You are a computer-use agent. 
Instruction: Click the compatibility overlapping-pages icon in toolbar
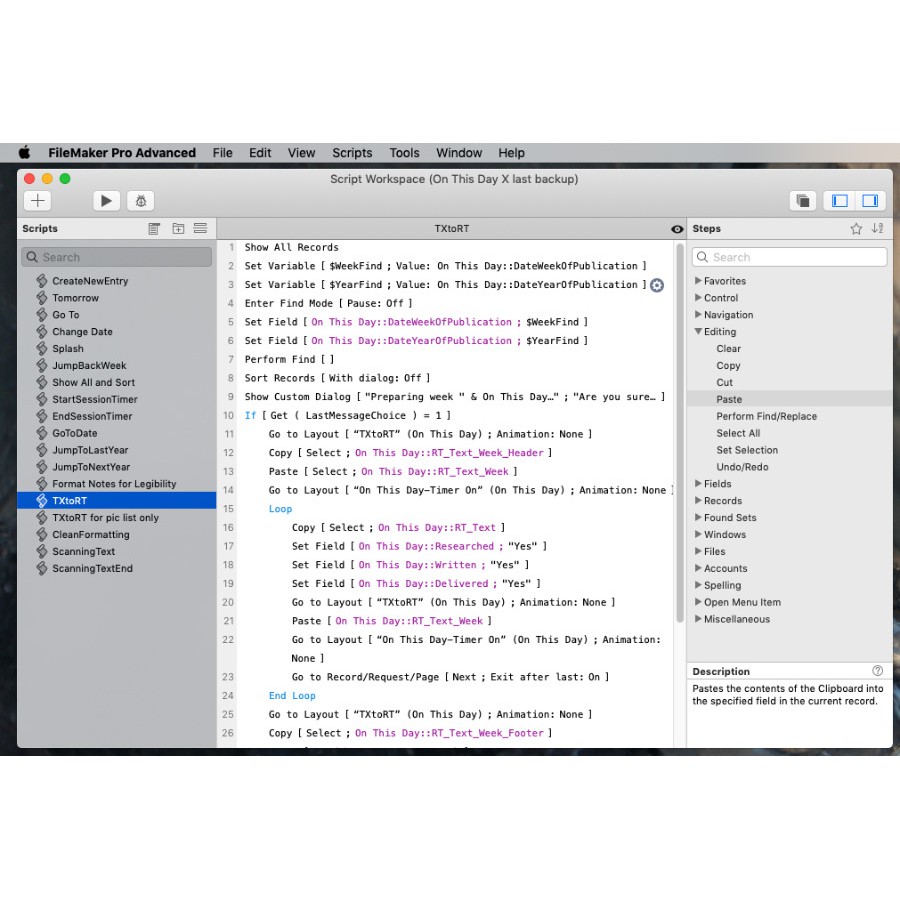803,201
